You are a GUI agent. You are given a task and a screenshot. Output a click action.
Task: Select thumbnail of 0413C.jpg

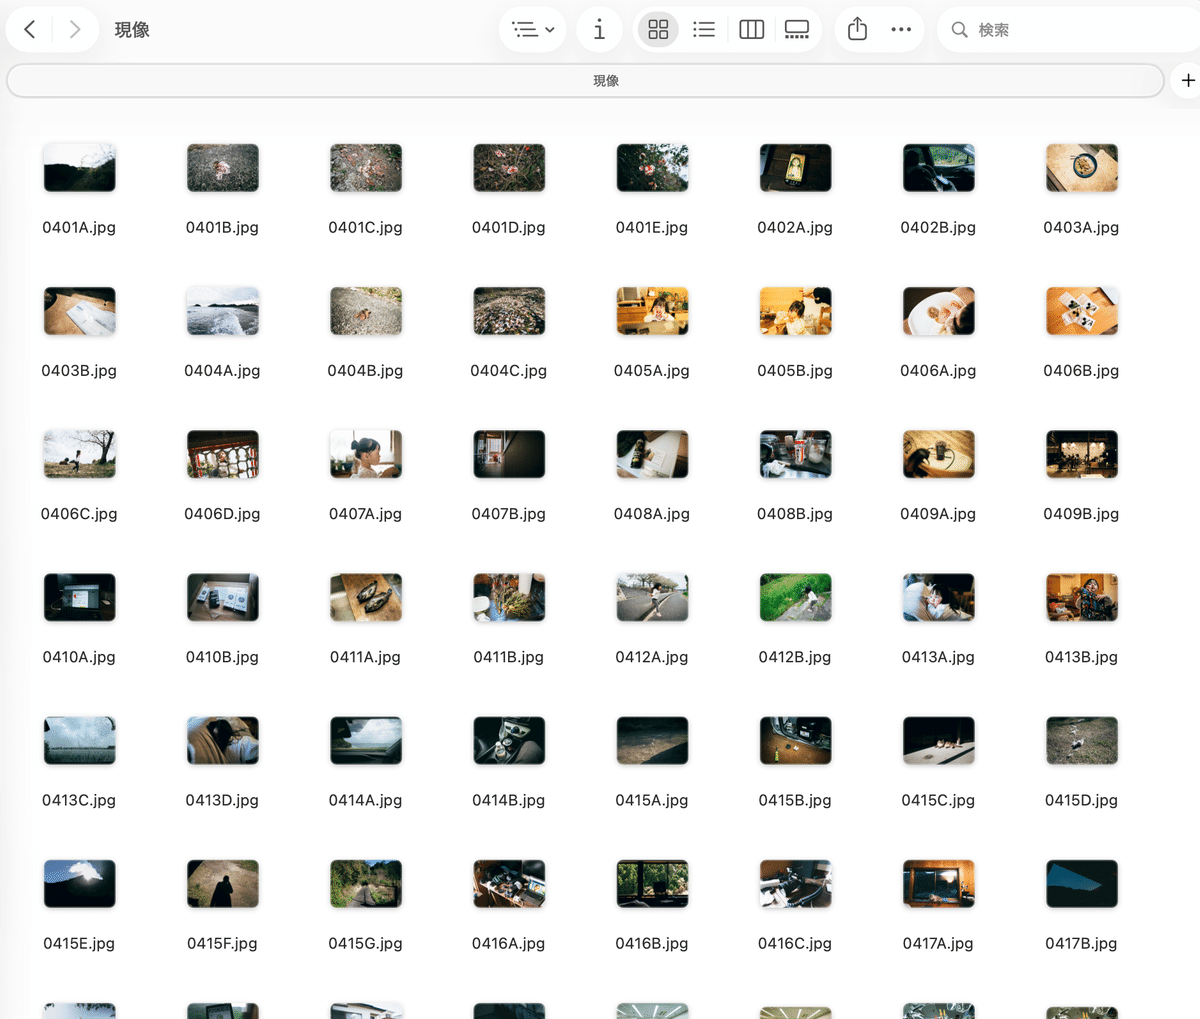pos(79,740)
